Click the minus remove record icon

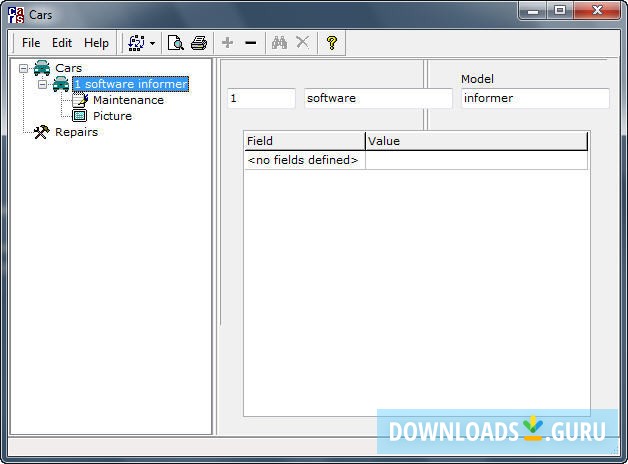point(251,42)
